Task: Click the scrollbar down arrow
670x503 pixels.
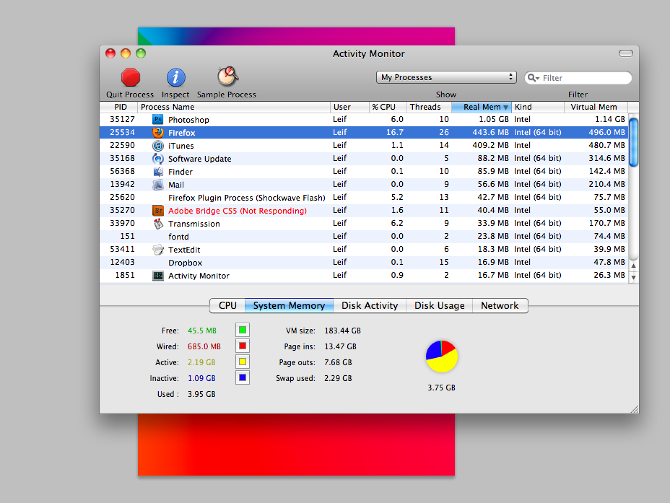Action: (634, 277)
